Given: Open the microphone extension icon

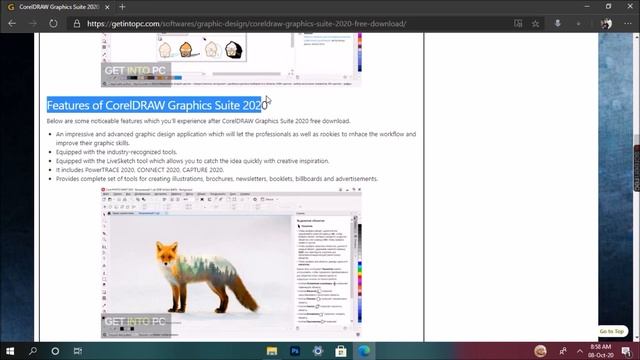Looking at the screenshot, I should coord(557,24).
